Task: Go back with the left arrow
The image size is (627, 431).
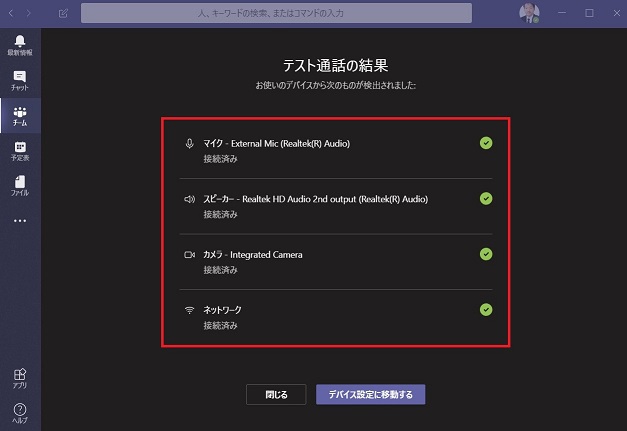Action: pos(11,13)
